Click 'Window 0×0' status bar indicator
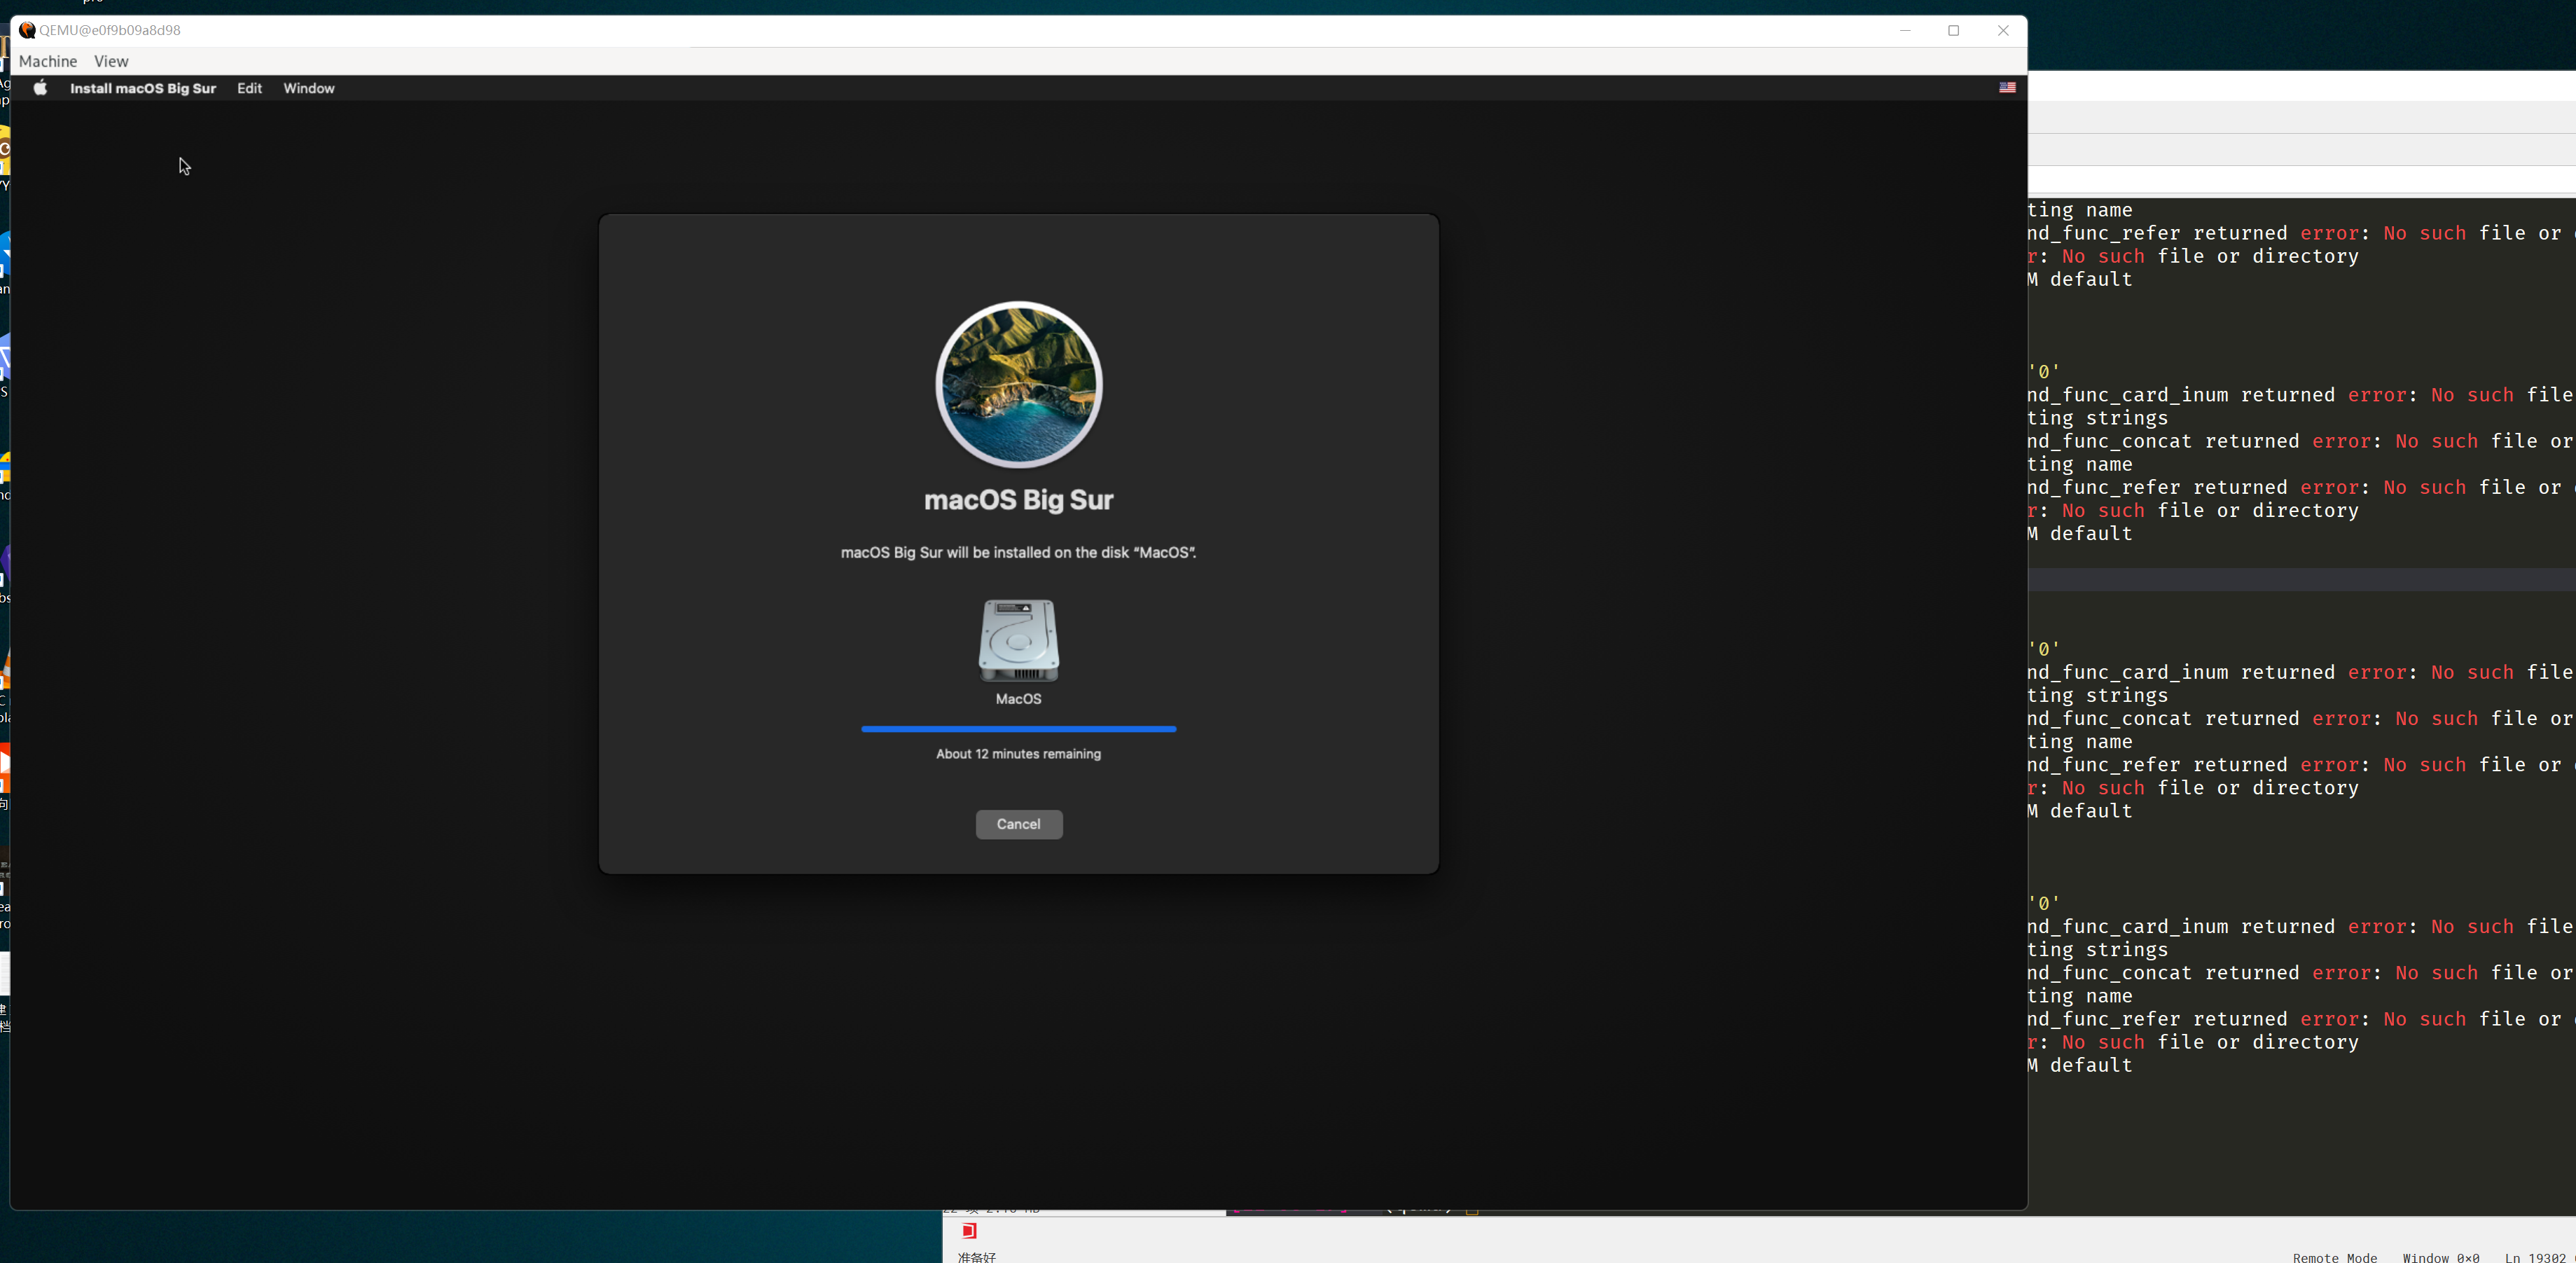Screen dimensions: 2576x1263 2440,1257
